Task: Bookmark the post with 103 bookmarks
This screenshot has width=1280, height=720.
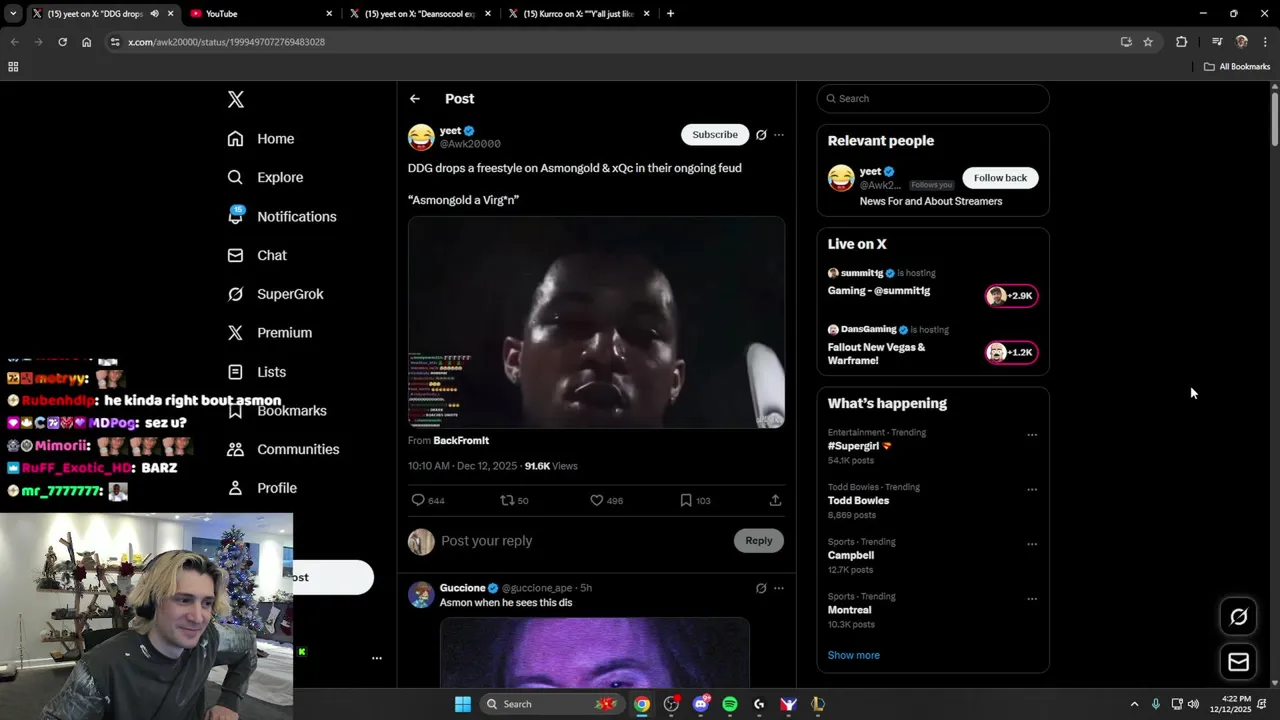Action: coord(695,500)
